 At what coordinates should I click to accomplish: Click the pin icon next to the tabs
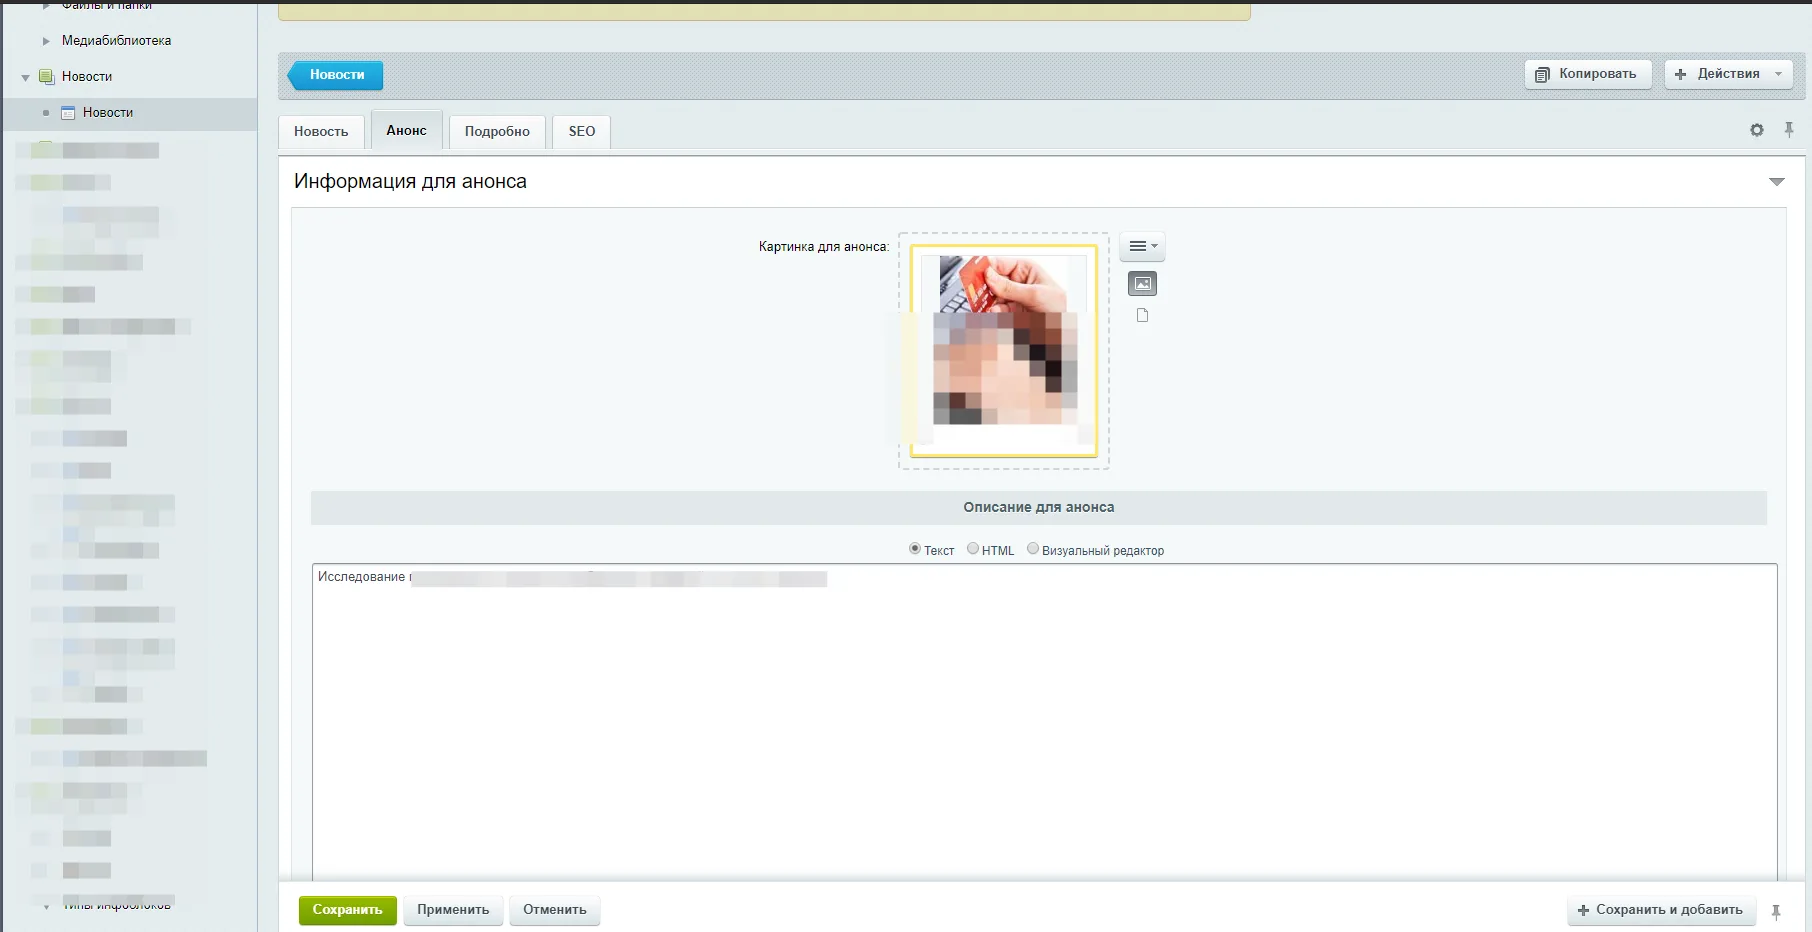coord(1789,130)
